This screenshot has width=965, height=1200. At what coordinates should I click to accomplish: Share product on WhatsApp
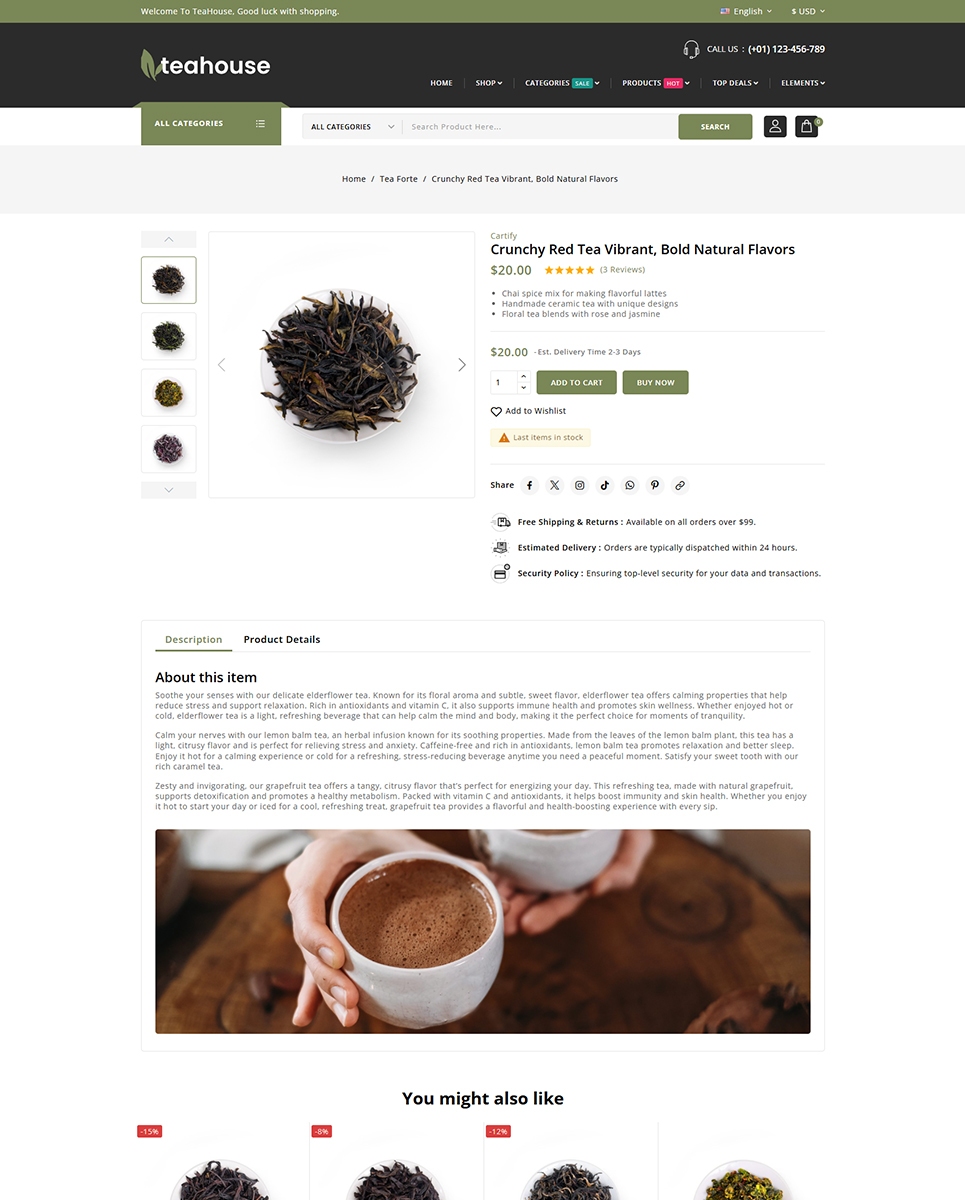630,485
